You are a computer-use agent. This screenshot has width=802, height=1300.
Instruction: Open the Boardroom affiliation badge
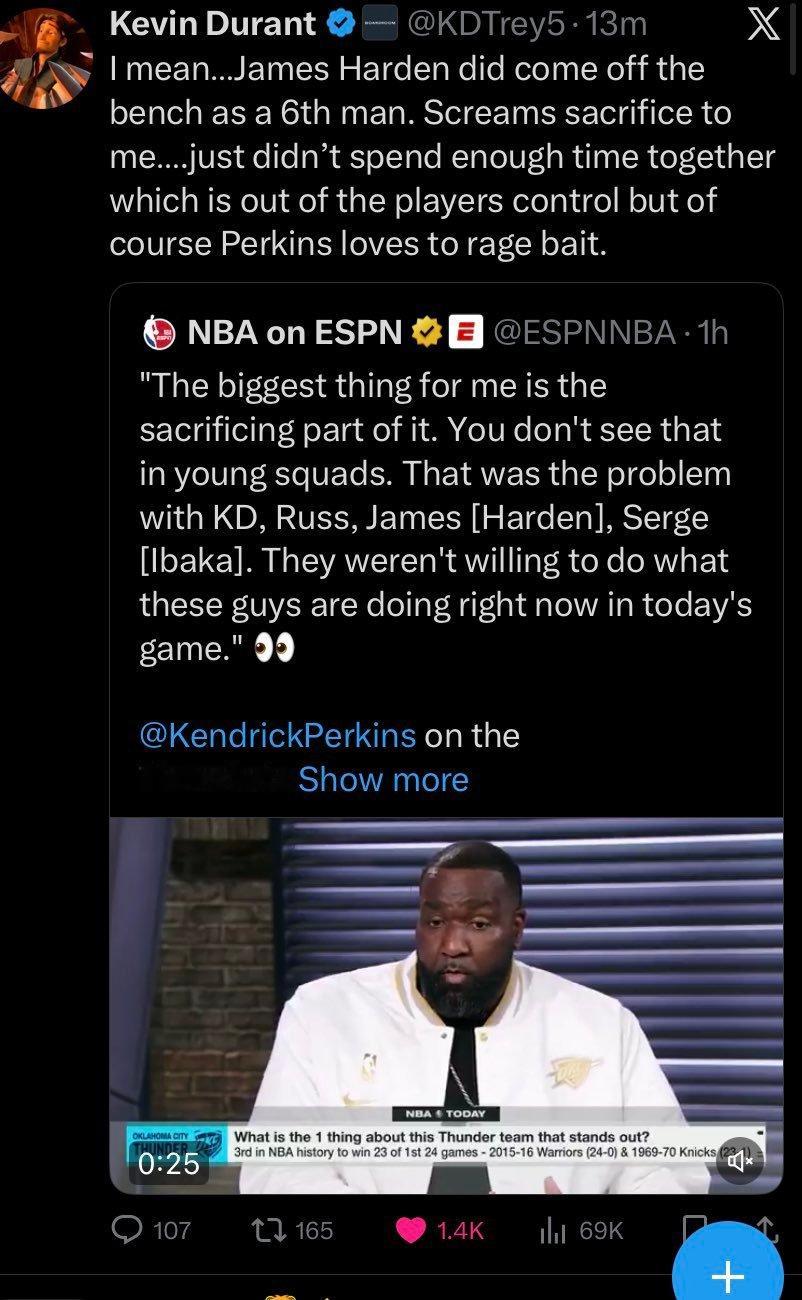tap(378, 24)
